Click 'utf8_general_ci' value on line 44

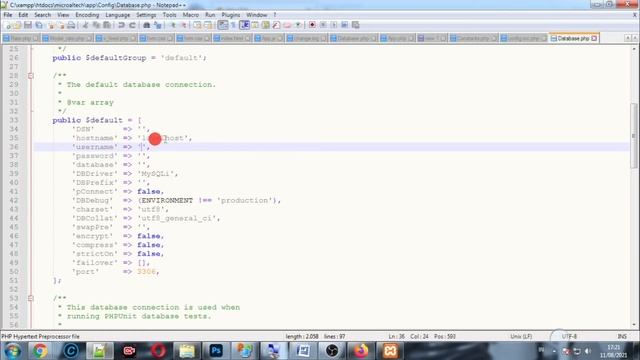177,218
